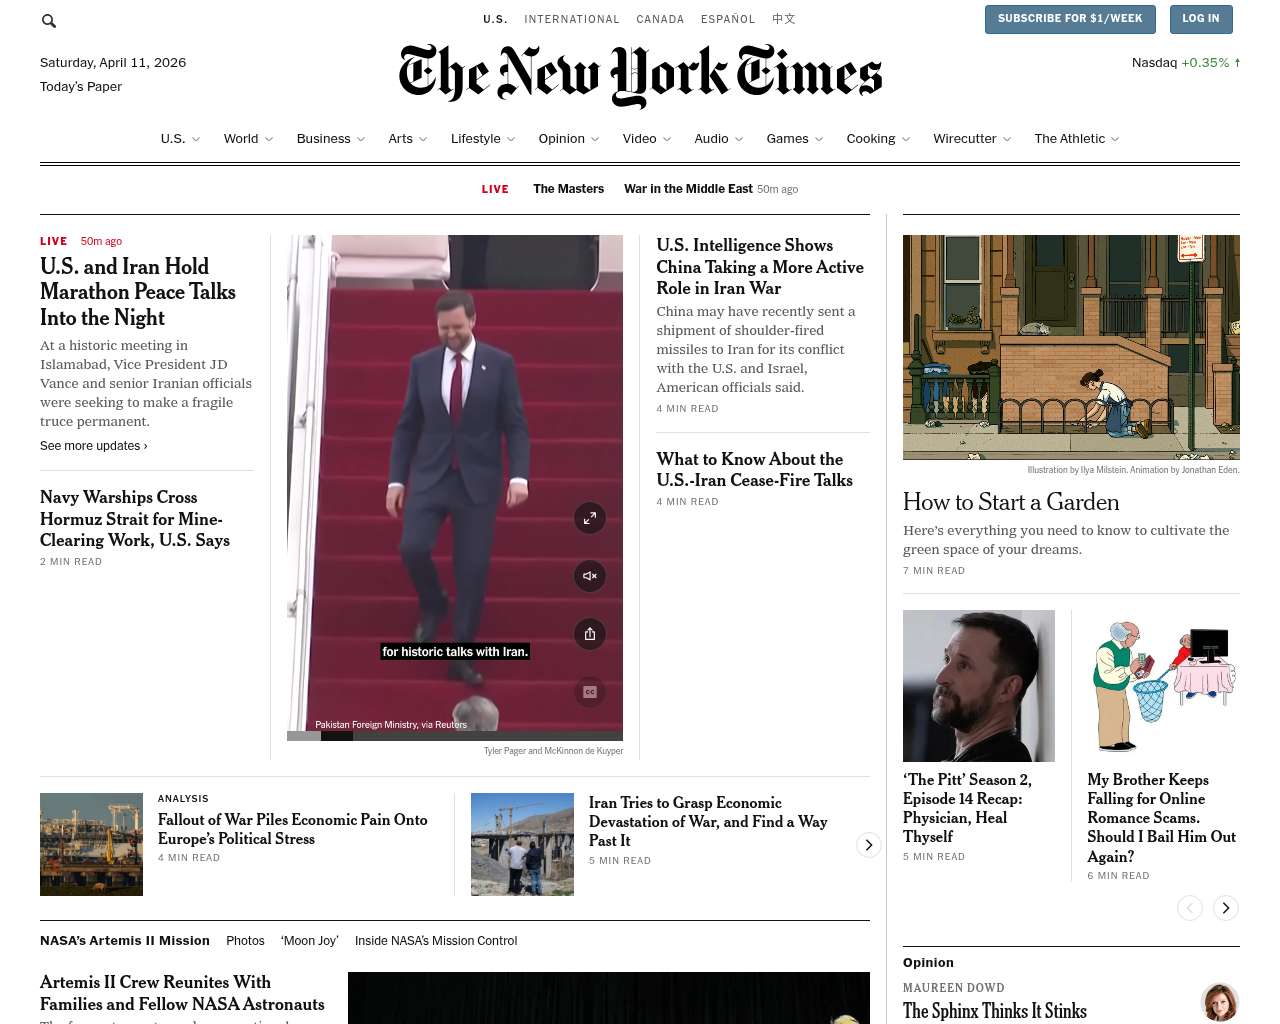Open 'How to Start a Garden' headline
The width and height of the screenshot is (1280, 1024).
(1011, 502)
